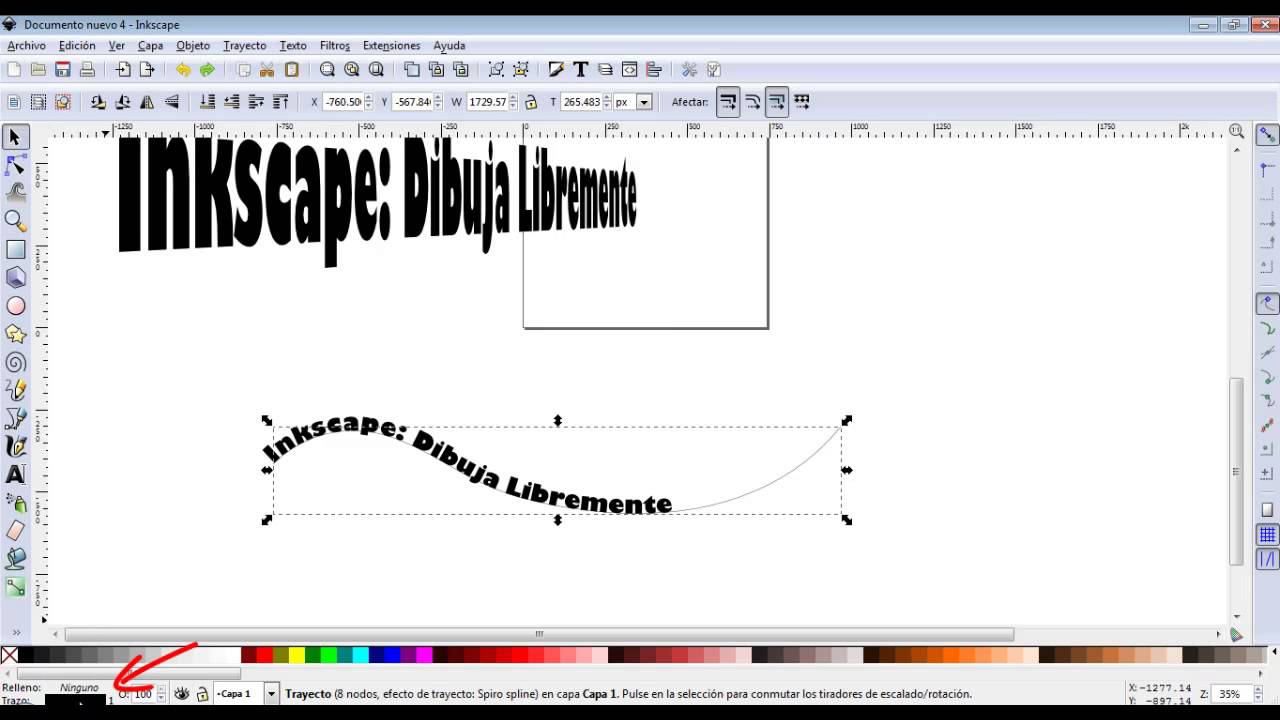Select the Eraser tool

click(x=15, y=530)
